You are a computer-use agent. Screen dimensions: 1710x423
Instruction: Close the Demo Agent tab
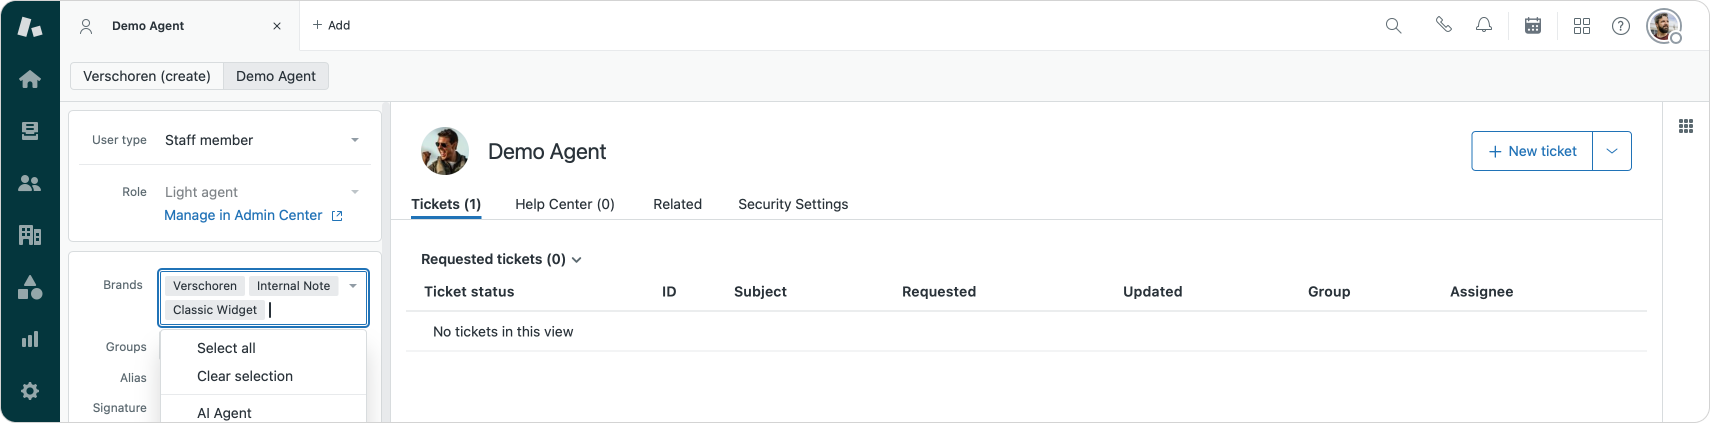click(x=277, y=26)
